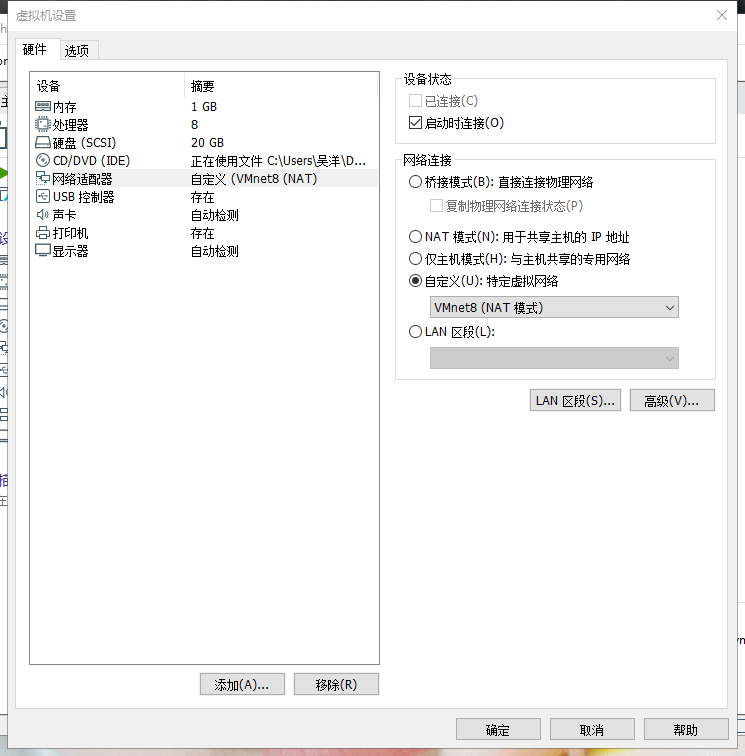Select the memory device icon
This screenshot has height=756, width=745.
click(42, 106)
